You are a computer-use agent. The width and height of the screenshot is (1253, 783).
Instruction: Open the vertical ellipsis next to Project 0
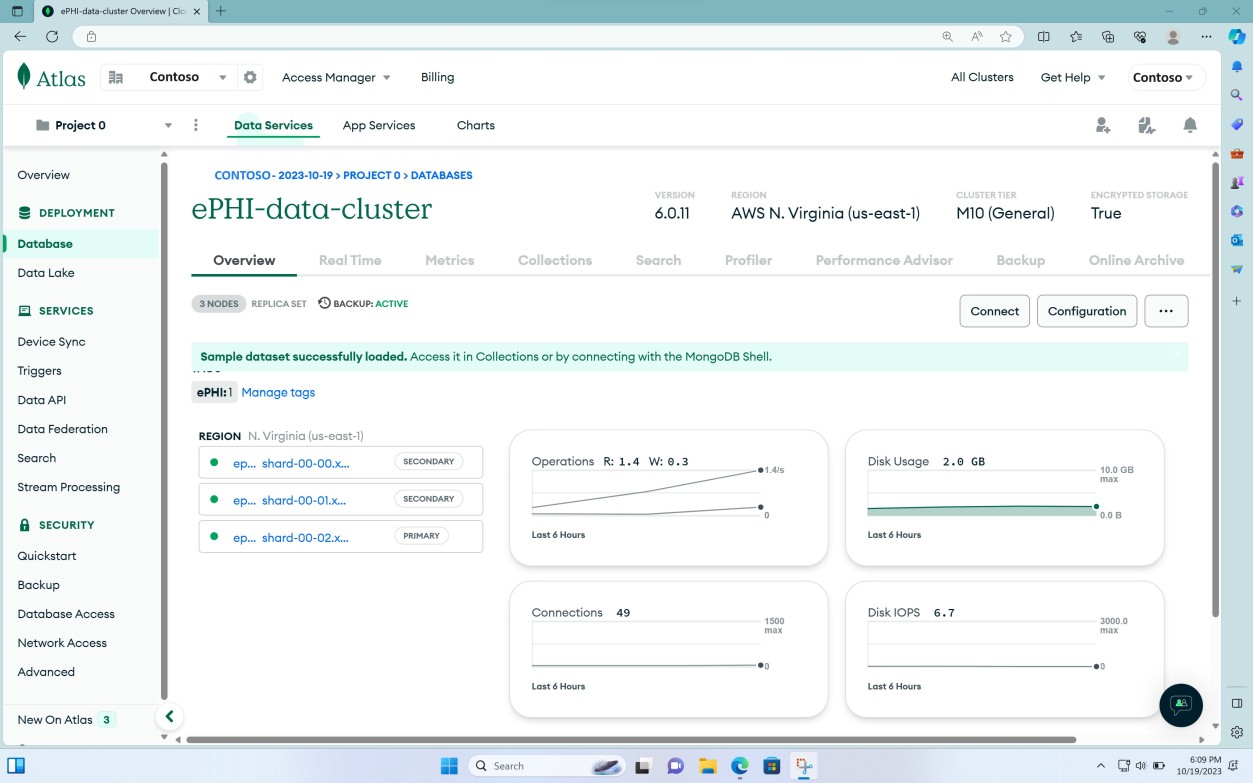click(x=196, y=124)
